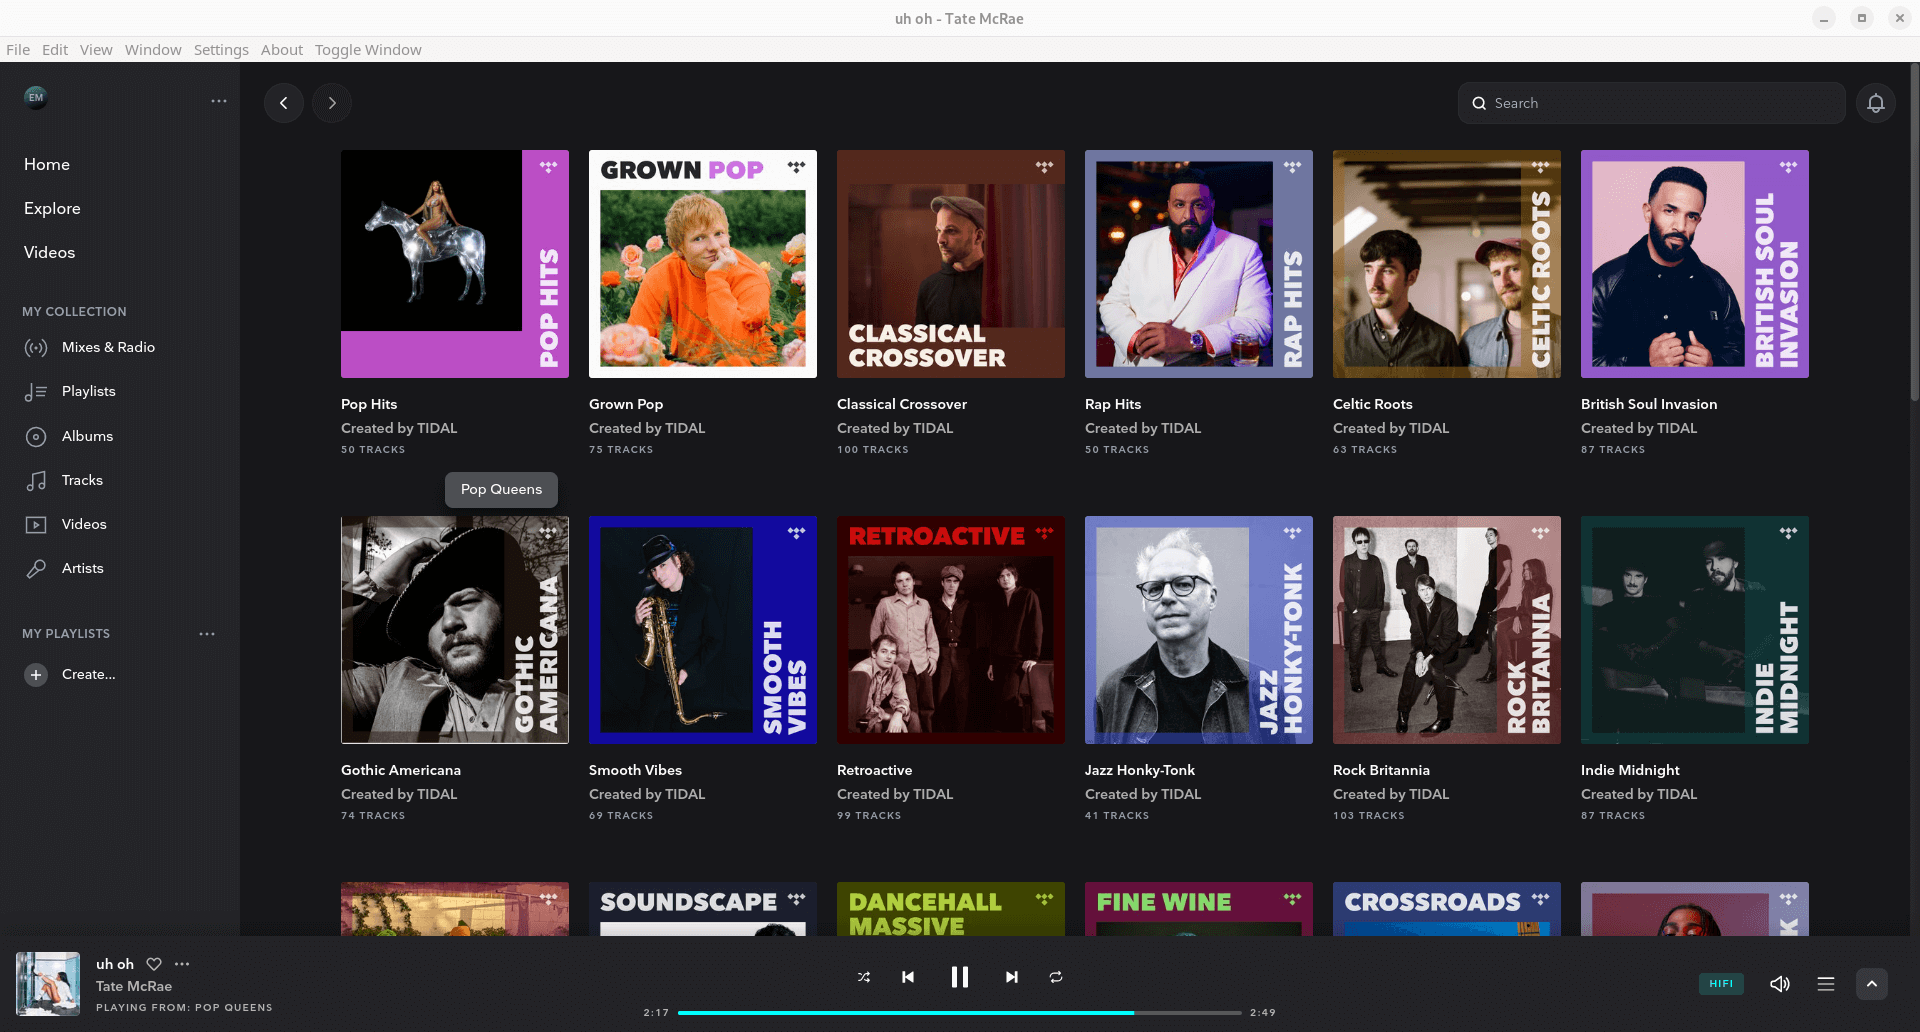
Task: Expand the now playing view chevron
Action: 1872,984
